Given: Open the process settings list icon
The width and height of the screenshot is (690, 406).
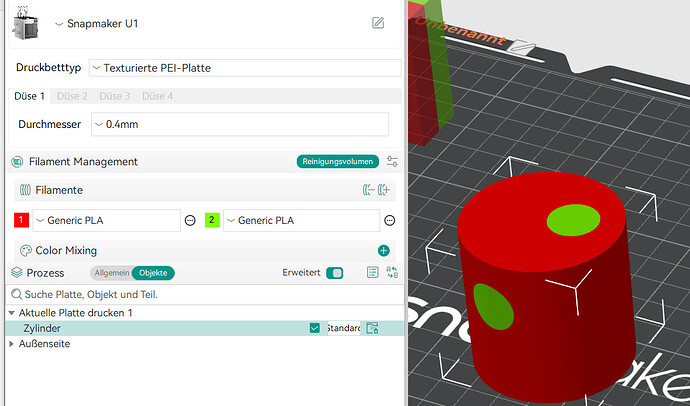Looking at the screenshot, I should coord(372,272).
